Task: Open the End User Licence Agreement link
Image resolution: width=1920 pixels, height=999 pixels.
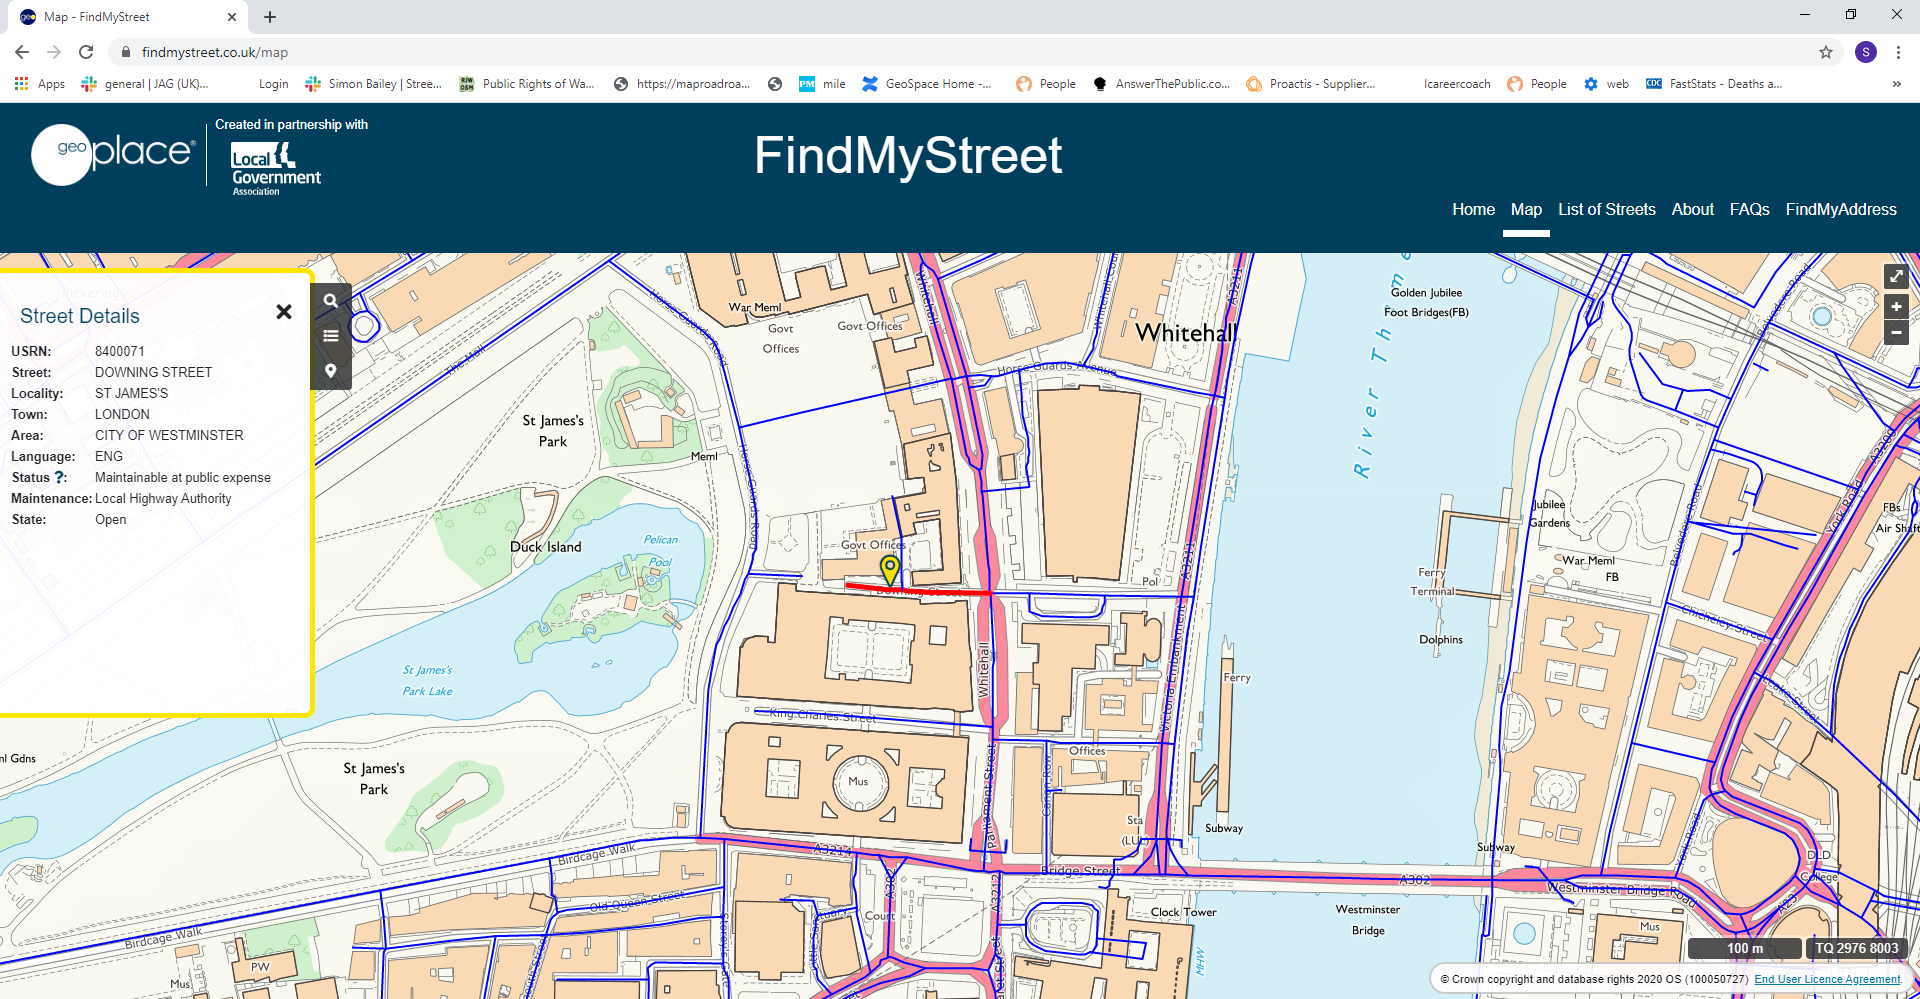Action: tap(1827, 979)
